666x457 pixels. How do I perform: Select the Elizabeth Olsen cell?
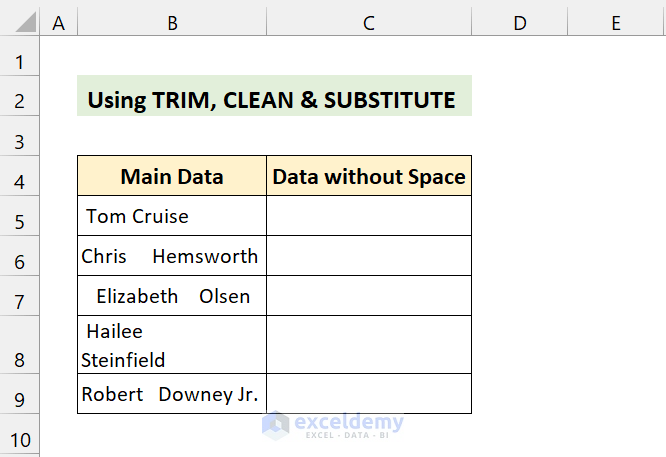pyautogui.click(x=172, y=296)
